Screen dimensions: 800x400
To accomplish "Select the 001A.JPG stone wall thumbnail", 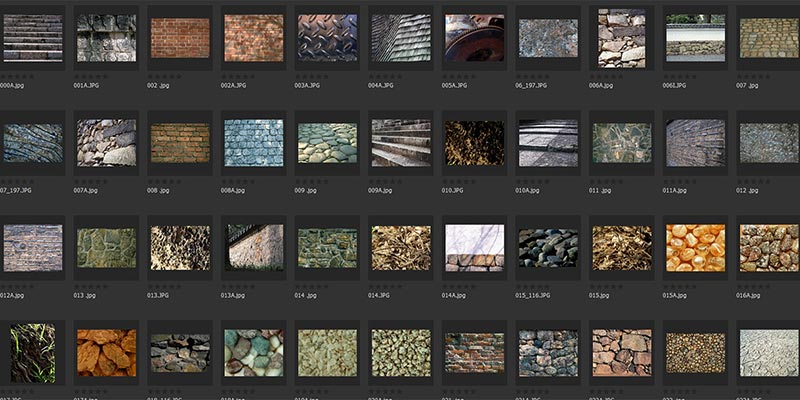I will click(x=107, y=38).
